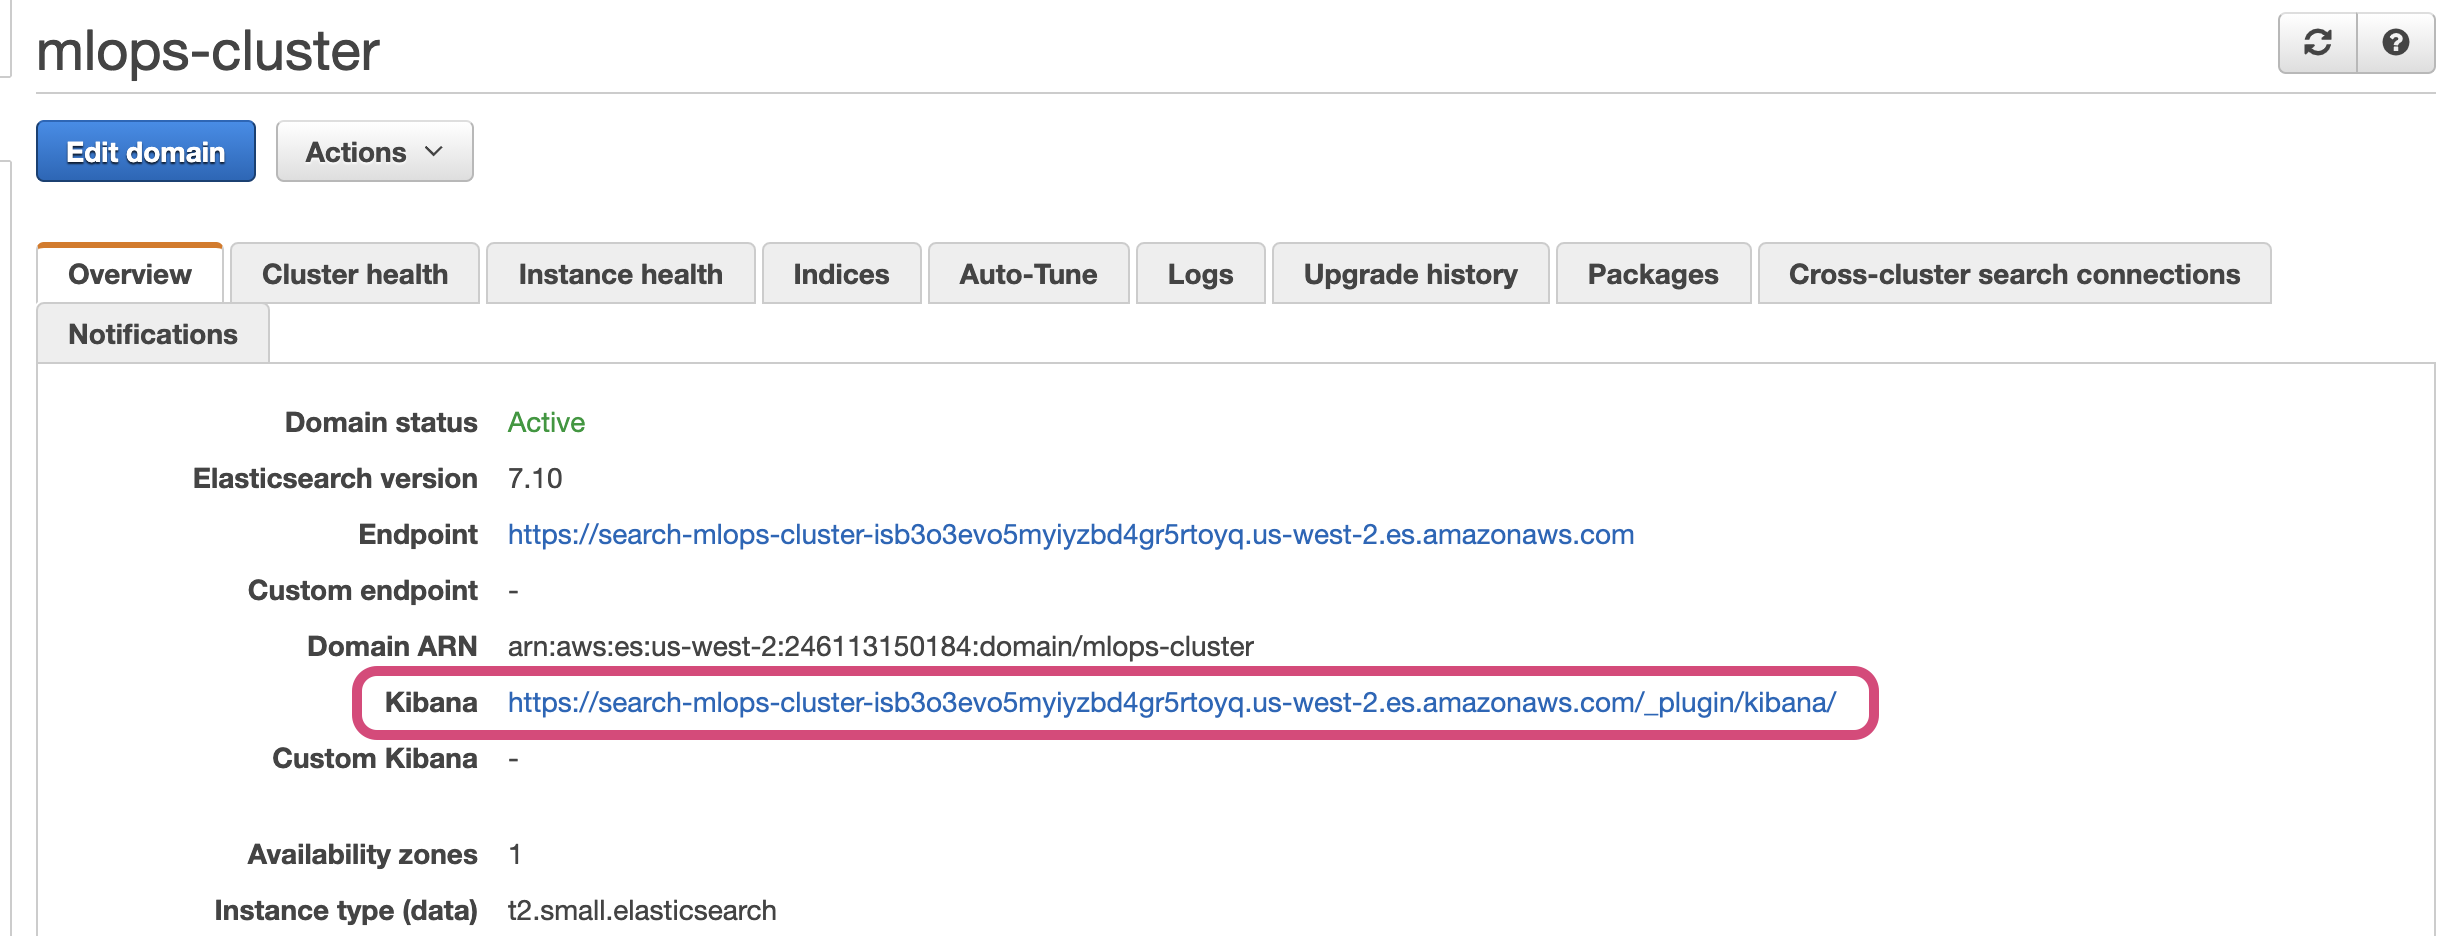Click the green Active domain status
The image size is (2440, 936).
[x=546, y=423]
